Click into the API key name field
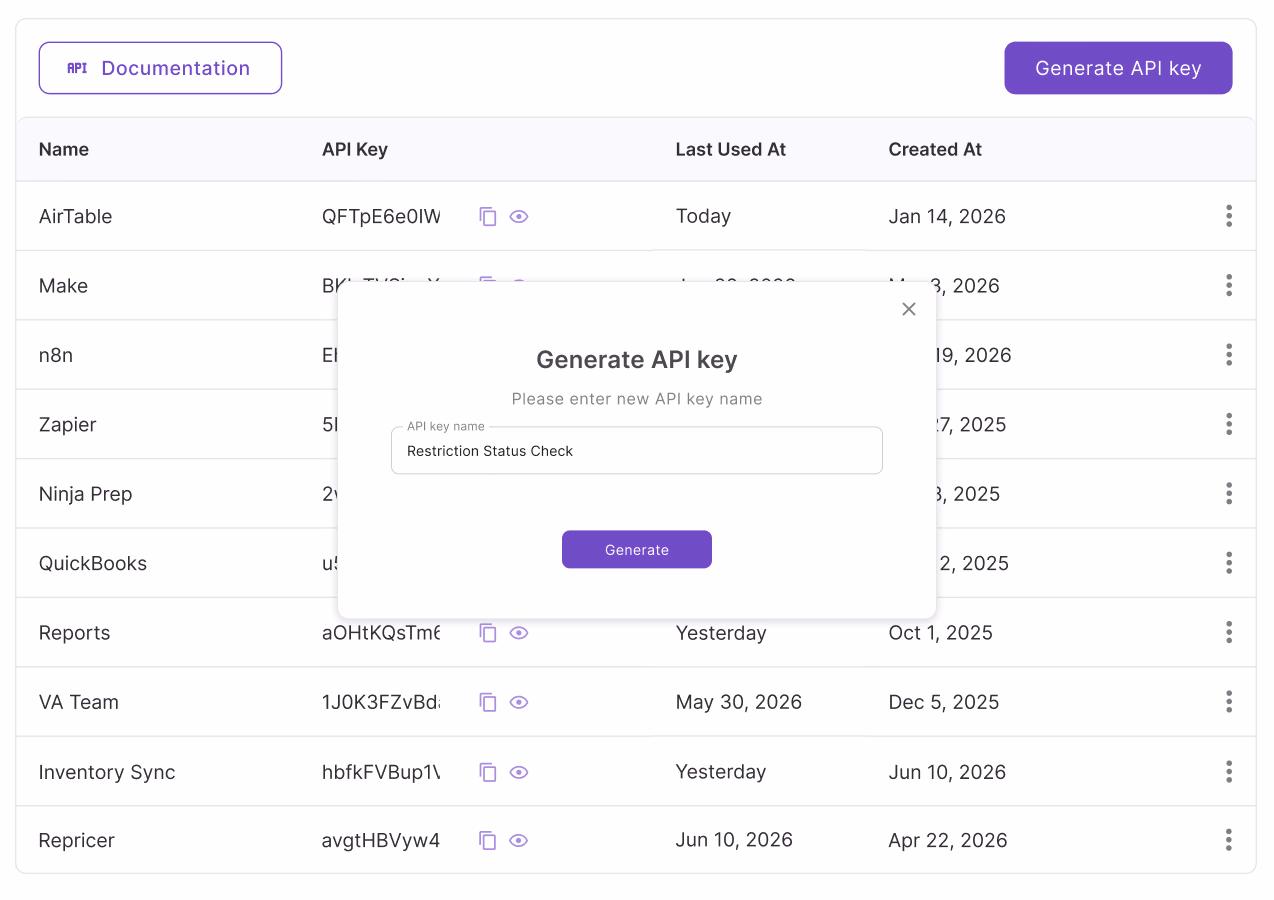This screenshot has height=900, width=1274. (x=637, y=451)
